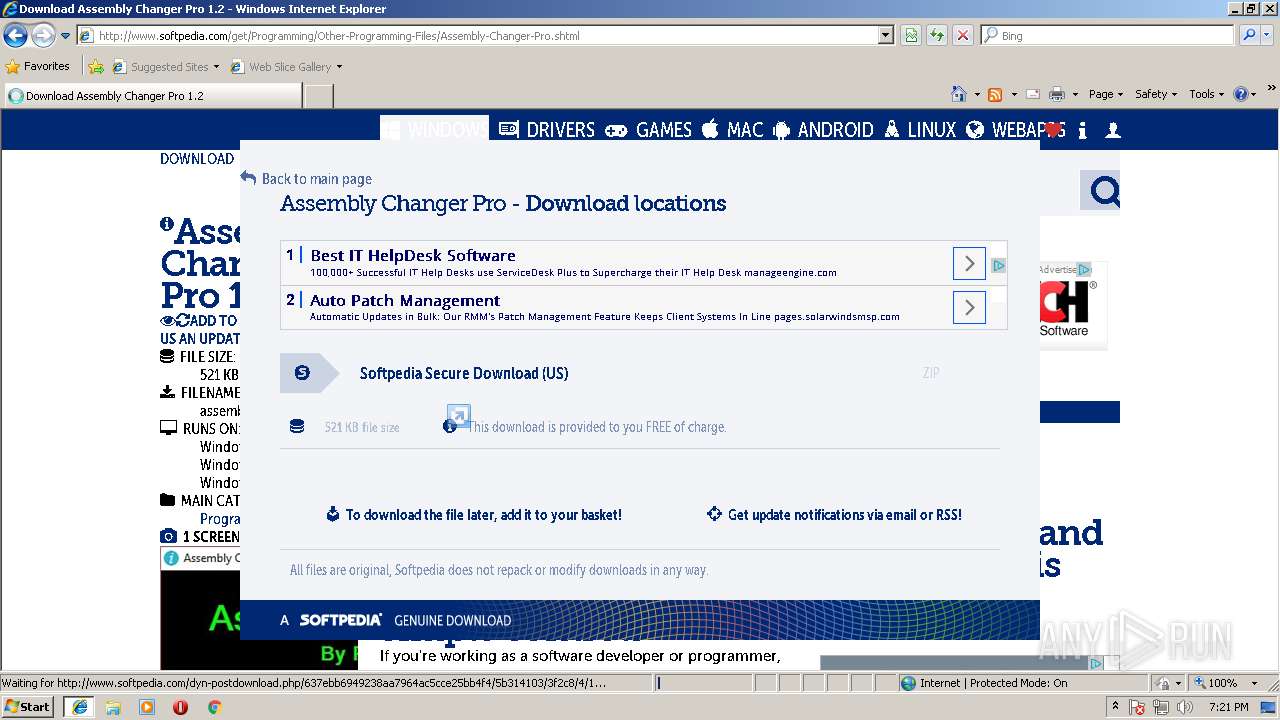Click the Softpedia site search magnifier
1280x720 pixels.
click(1104, 190)
